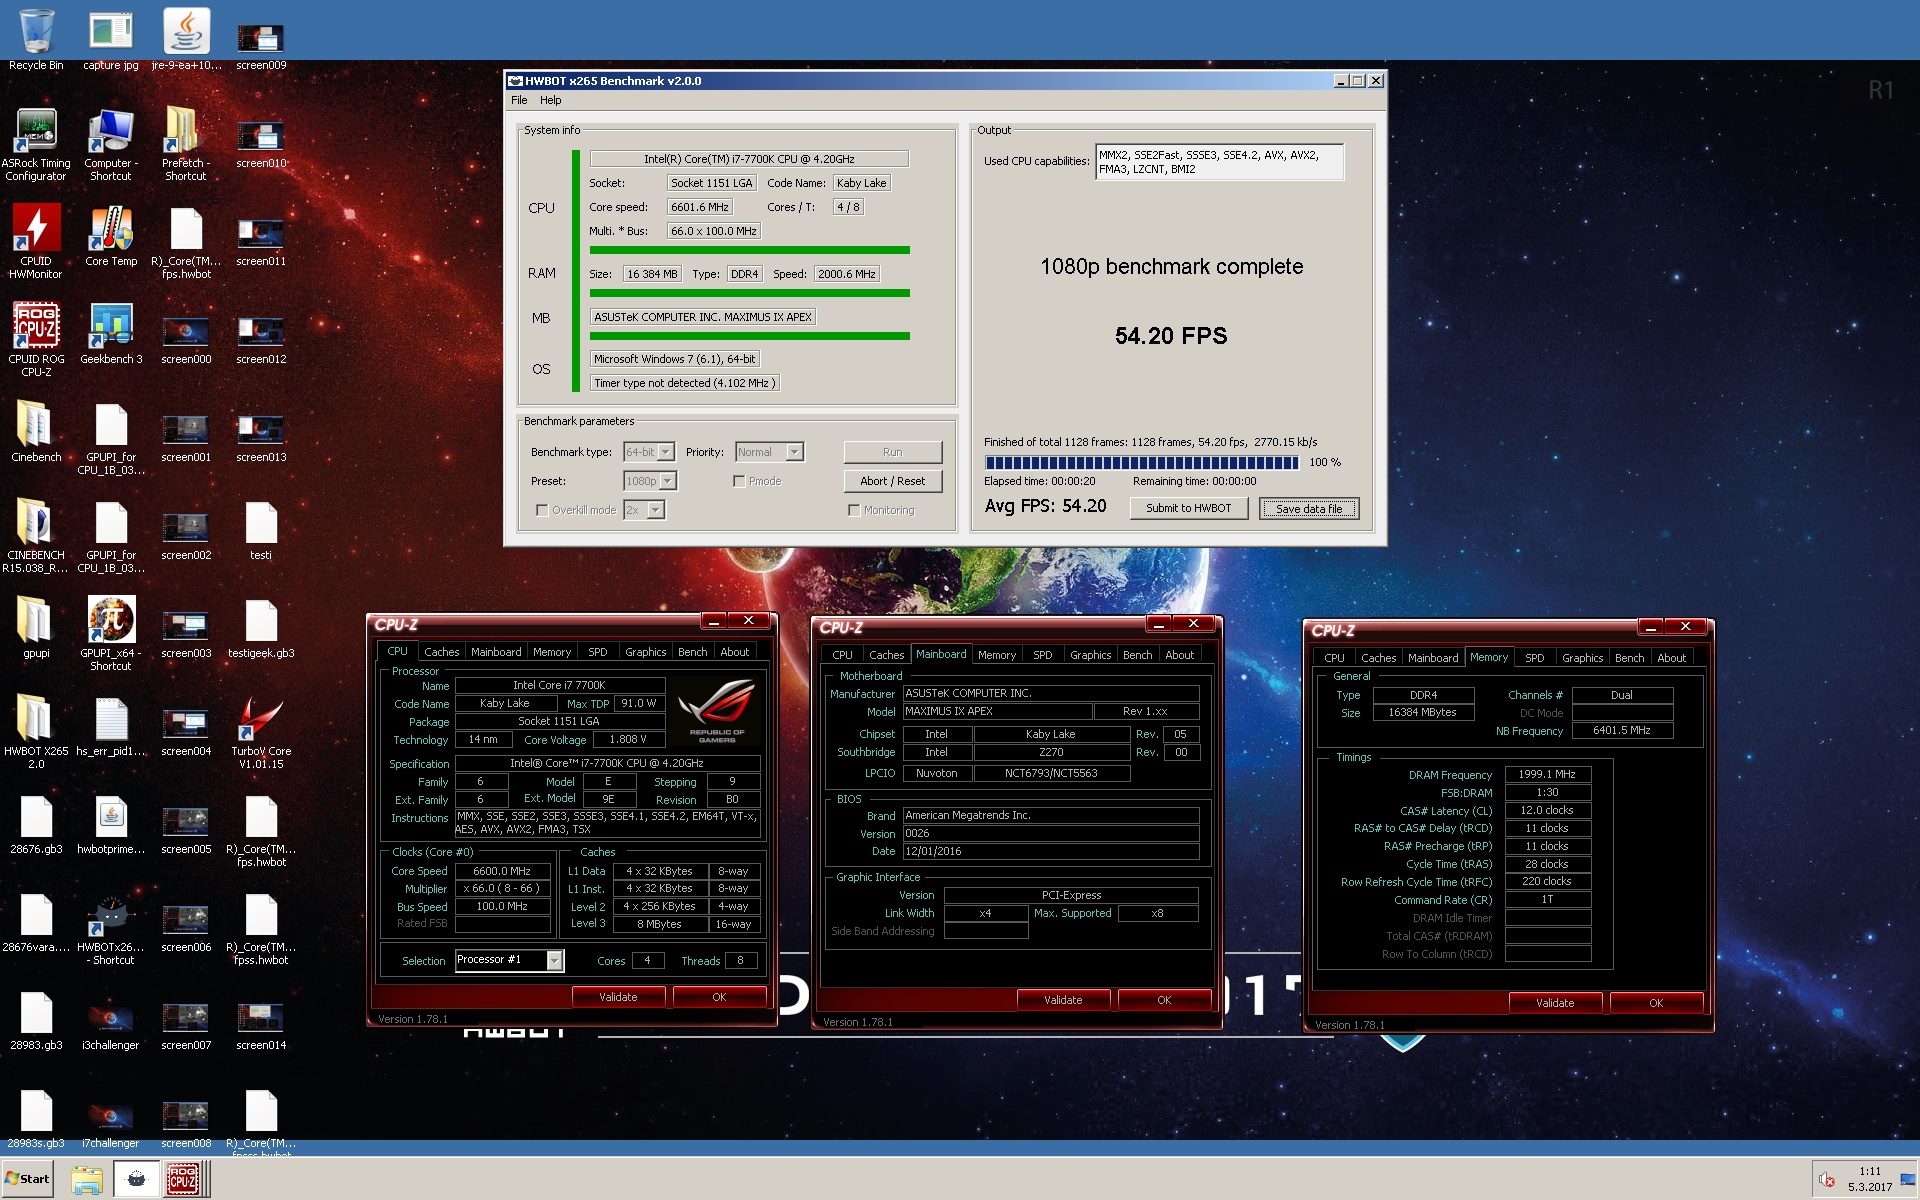Viewport: 1920px width, 1200px height.
Task: Launch CPUID ROG CPU-Z desktop icon
Action: click(36, 340)
